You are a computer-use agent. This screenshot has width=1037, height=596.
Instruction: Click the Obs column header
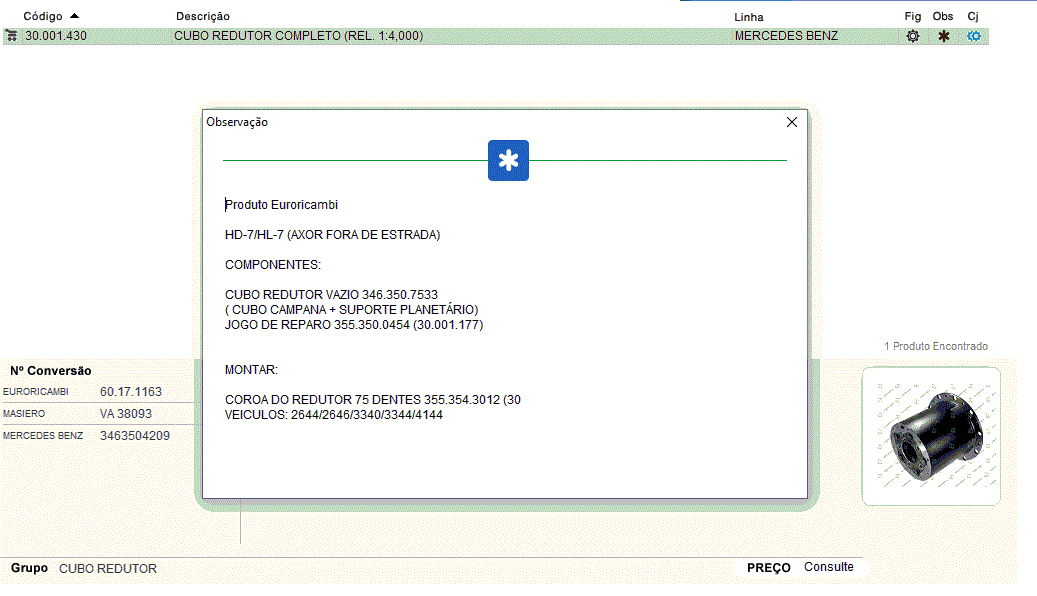pyautogui.click(x=942, y=16)
